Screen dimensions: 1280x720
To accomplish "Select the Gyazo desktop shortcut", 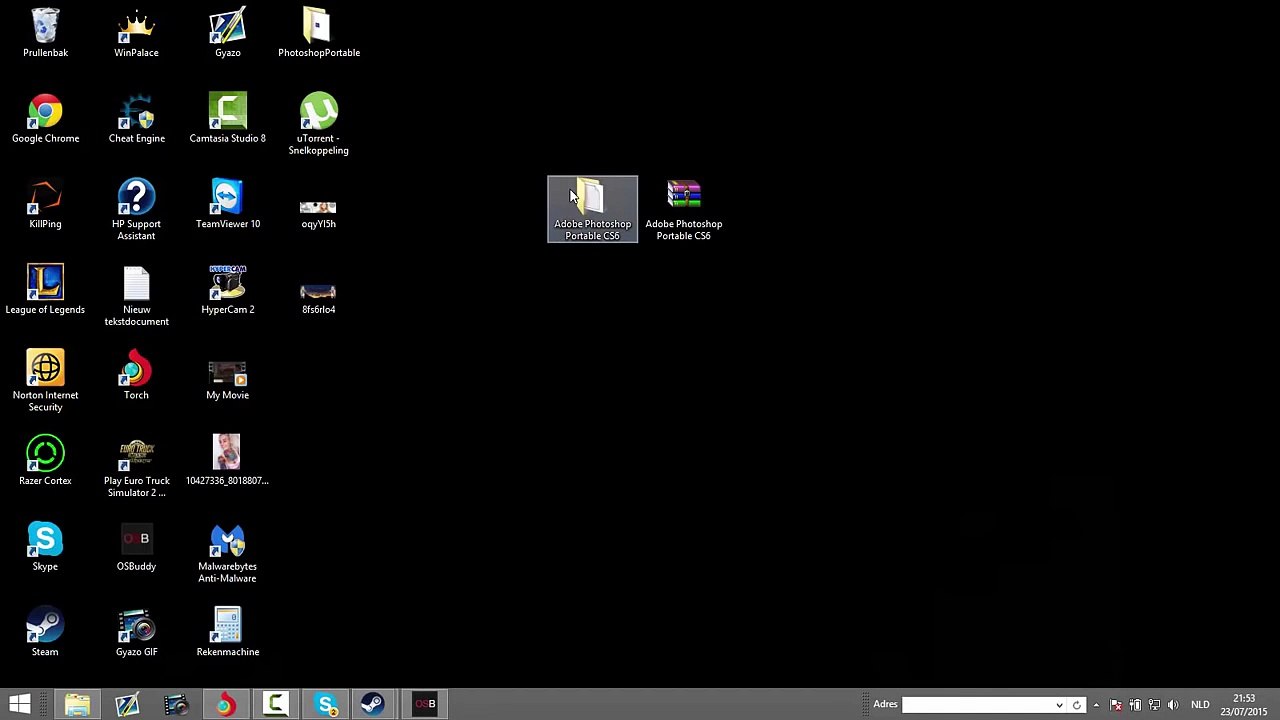I will (x=227, y=33).
